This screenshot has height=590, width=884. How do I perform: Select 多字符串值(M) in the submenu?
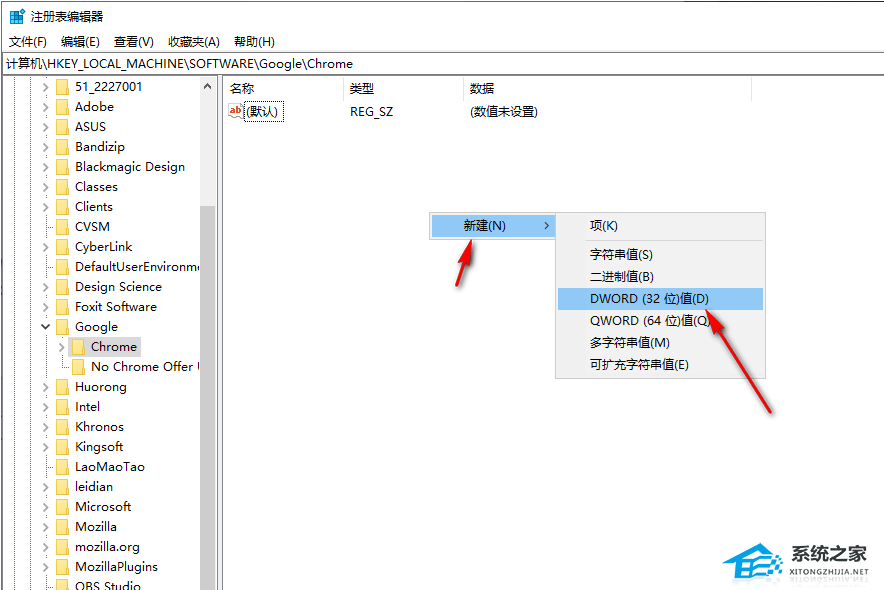coord(660,343)
